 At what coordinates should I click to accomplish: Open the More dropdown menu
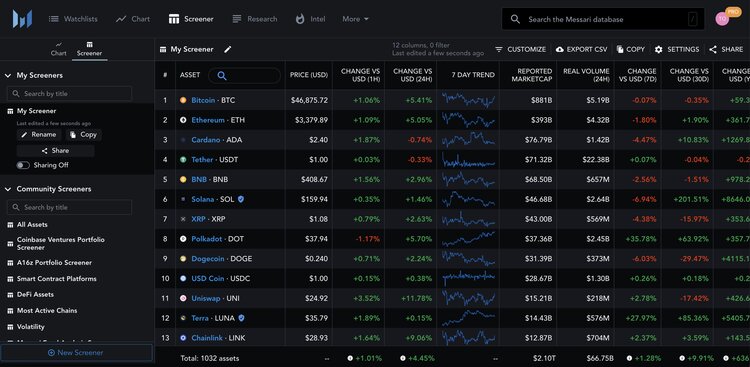point(355,19)
